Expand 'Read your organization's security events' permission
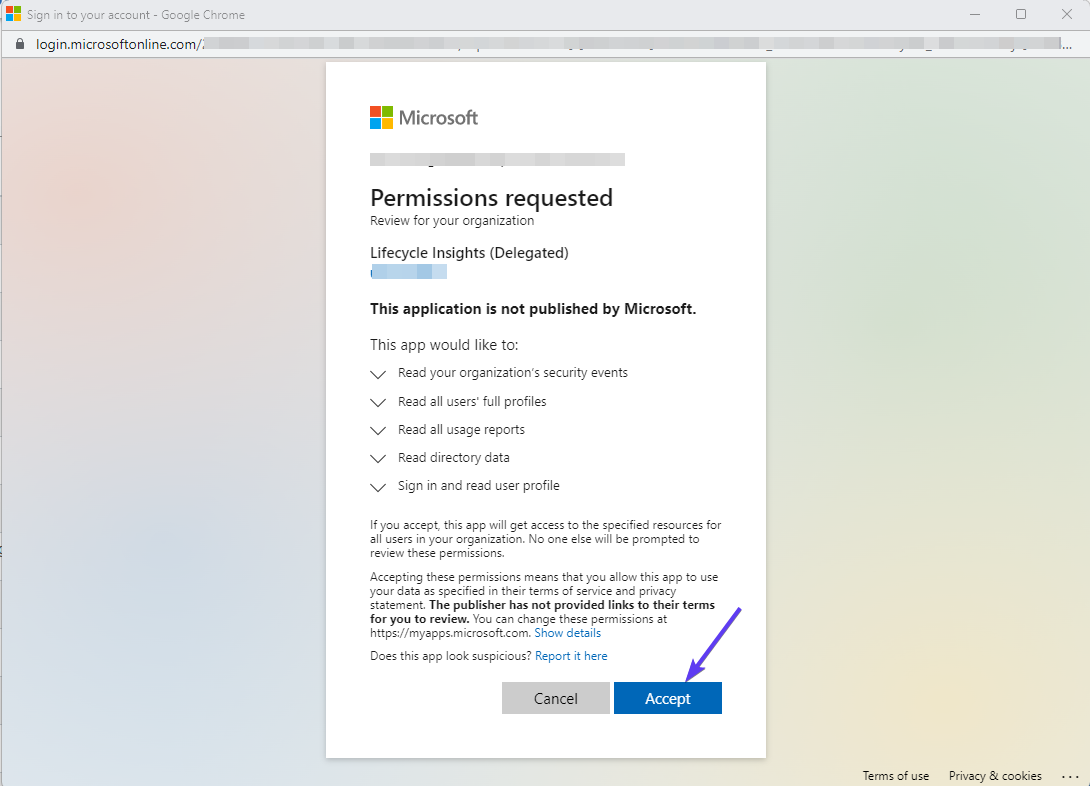 [x=378, y=374]
